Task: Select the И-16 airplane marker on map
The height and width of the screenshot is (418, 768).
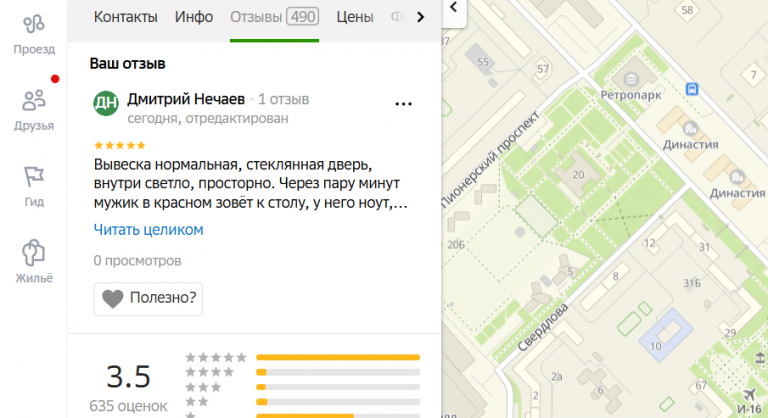Action: point(749,394)
